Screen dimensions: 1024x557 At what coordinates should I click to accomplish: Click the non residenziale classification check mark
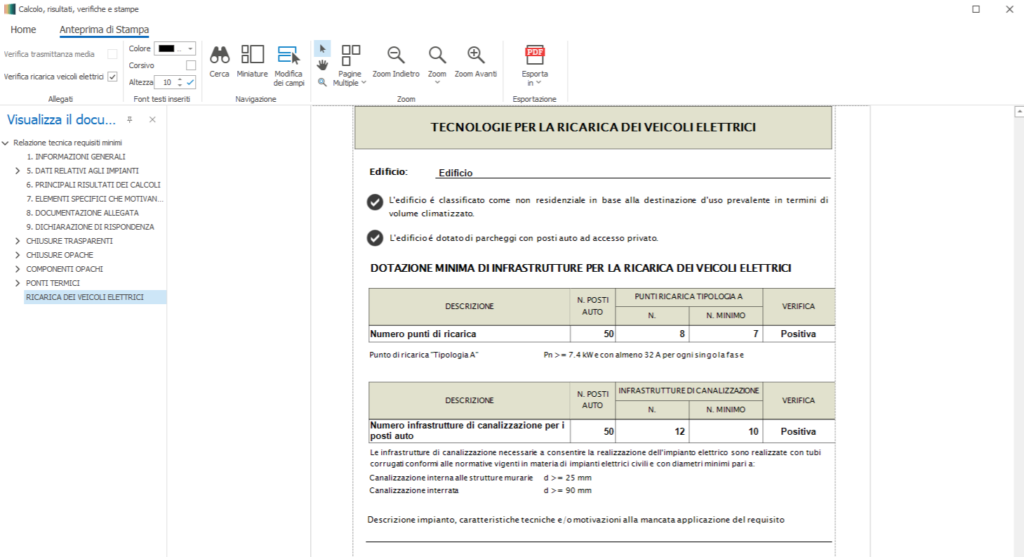click(x=375, y=202)
